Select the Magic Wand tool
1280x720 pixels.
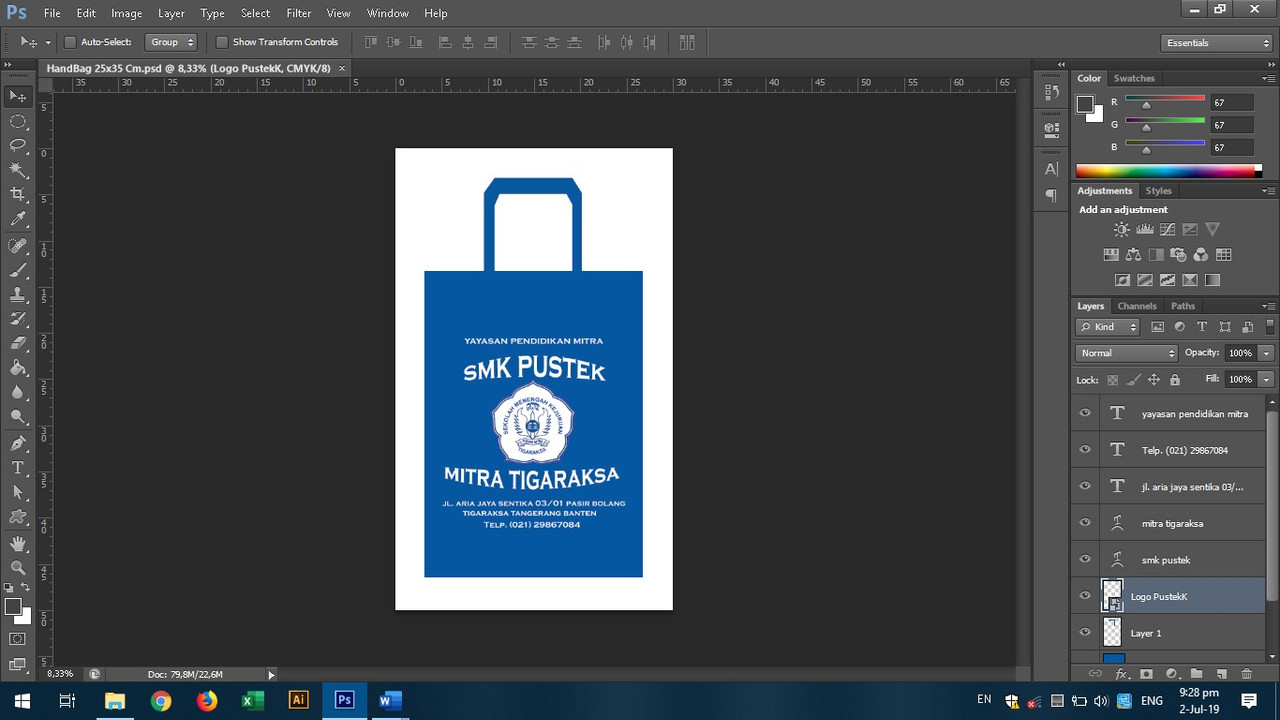[x=18, y=170]
